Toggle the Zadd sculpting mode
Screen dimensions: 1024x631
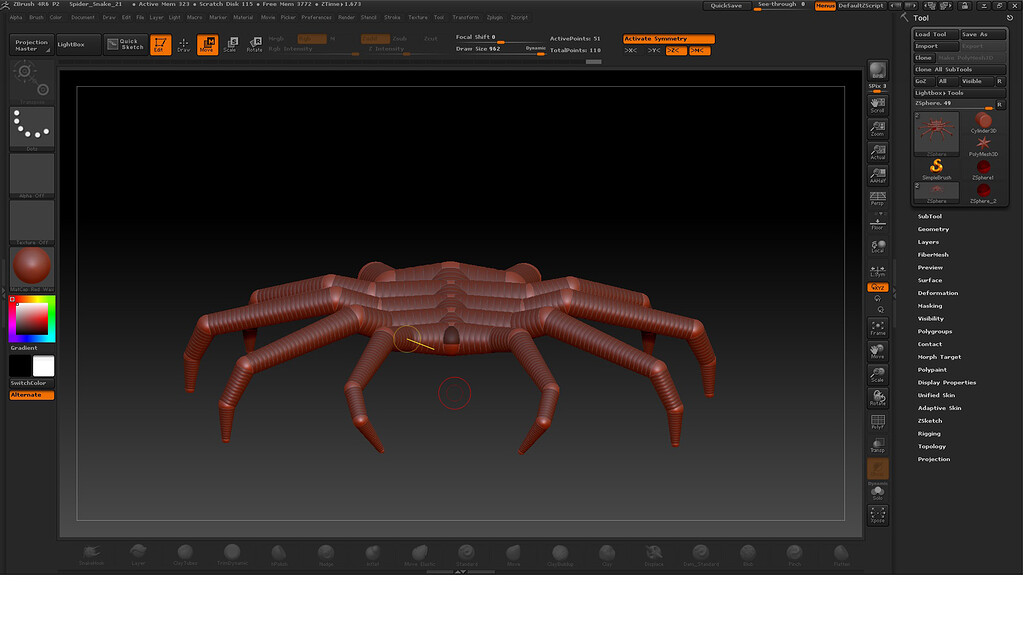[x=375, y=38]
